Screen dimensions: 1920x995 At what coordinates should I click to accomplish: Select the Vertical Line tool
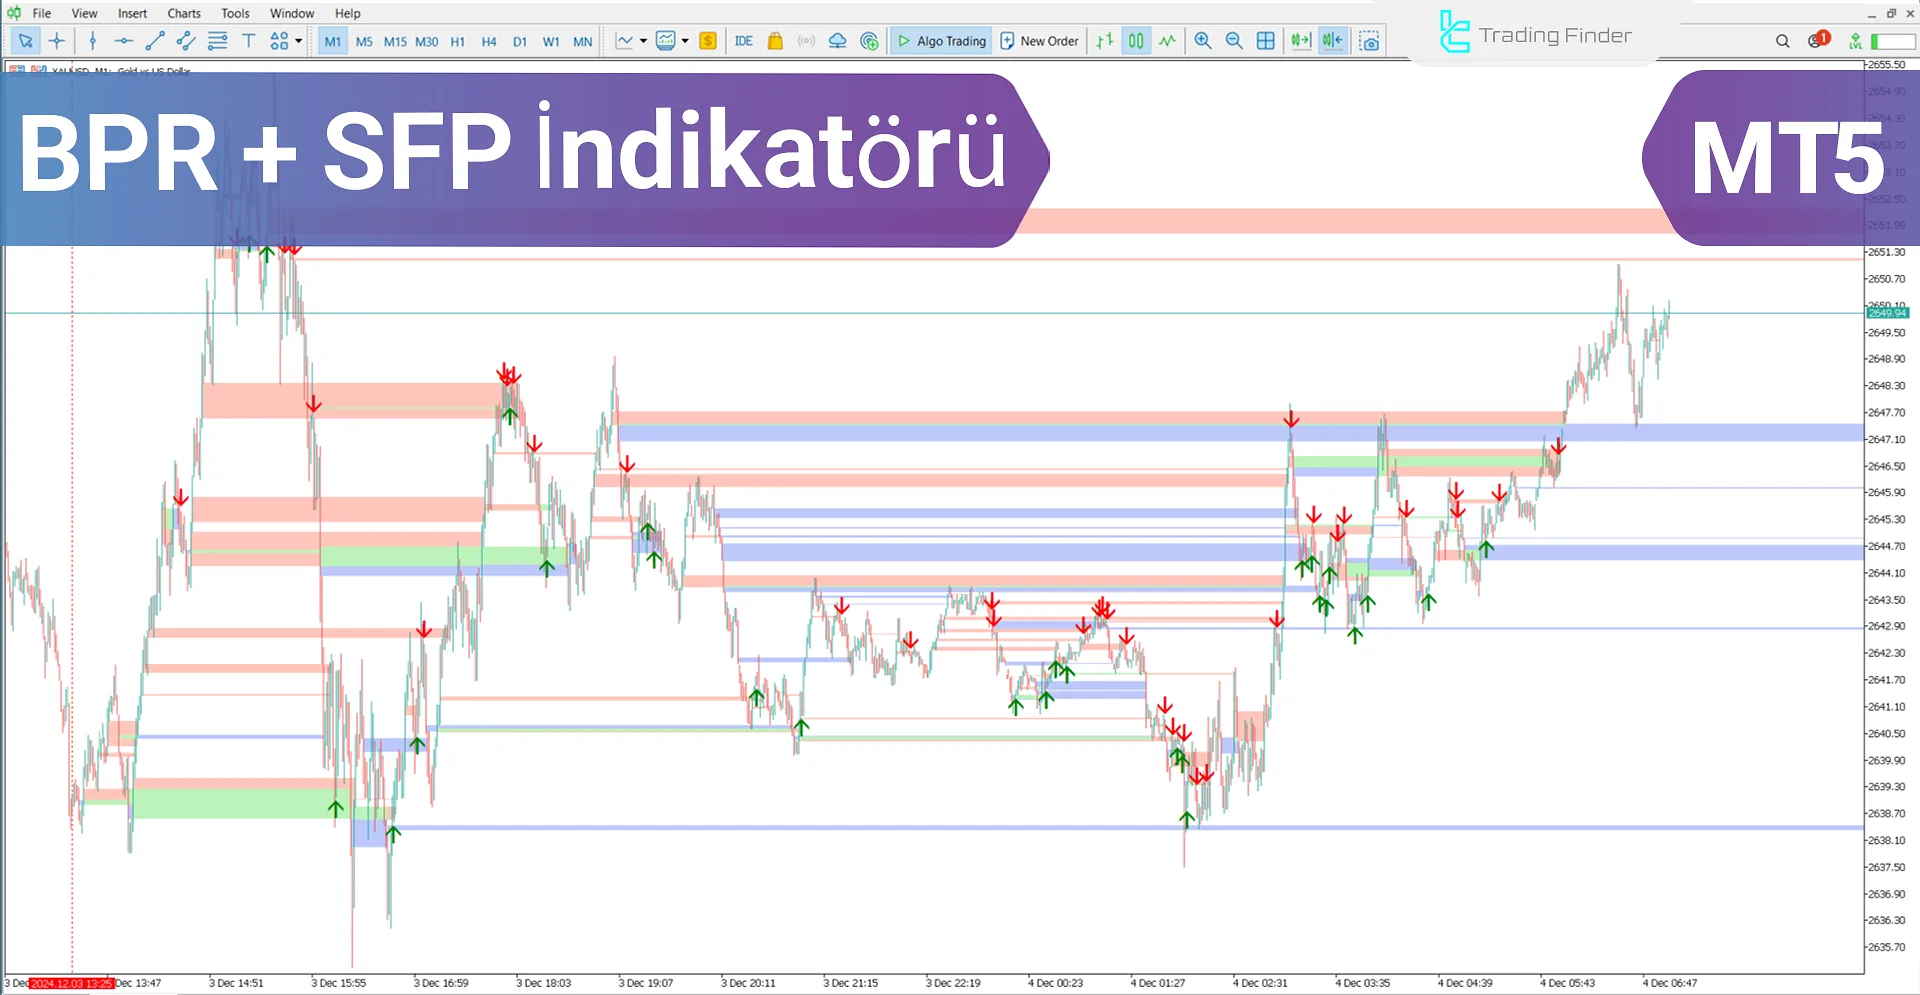(x=92, y=41)
